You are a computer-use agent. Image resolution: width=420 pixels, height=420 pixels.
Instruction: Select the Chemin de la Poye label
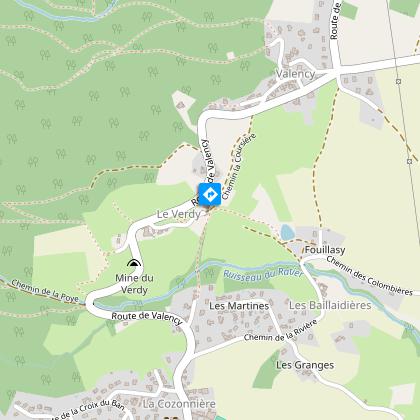45,291
